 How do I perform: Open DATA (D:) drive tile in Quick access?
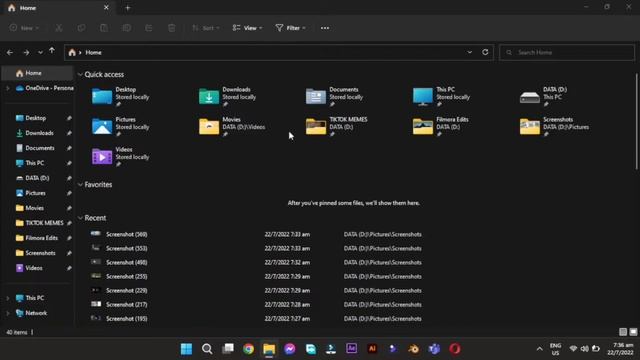(544, 97)
